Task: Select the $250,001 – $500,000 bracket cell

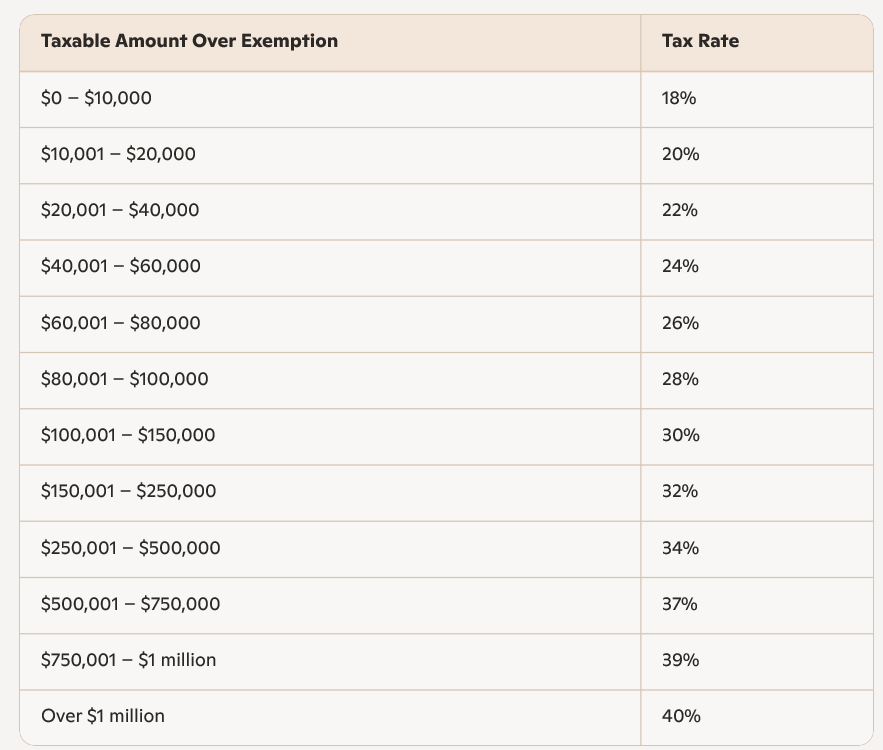Action: click(130, 548)
